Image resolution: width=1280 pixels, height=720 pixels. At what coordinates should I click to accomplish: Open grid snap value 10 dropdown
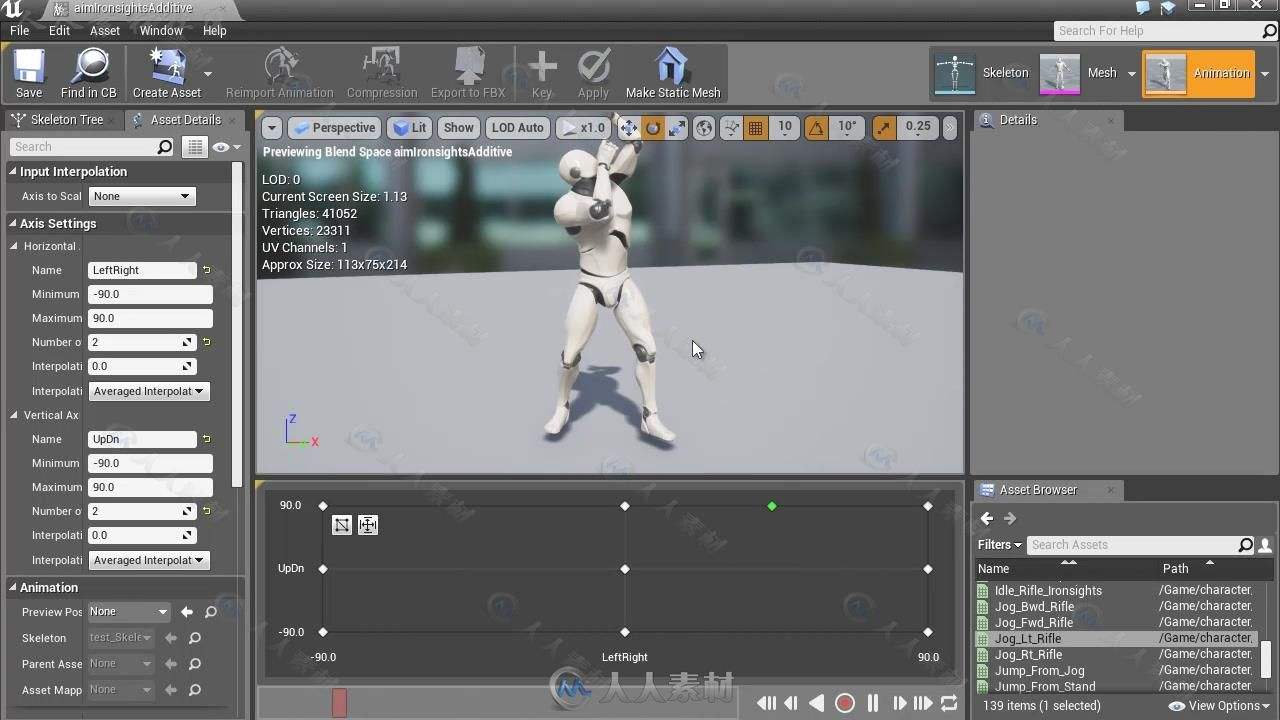point(785,127)
